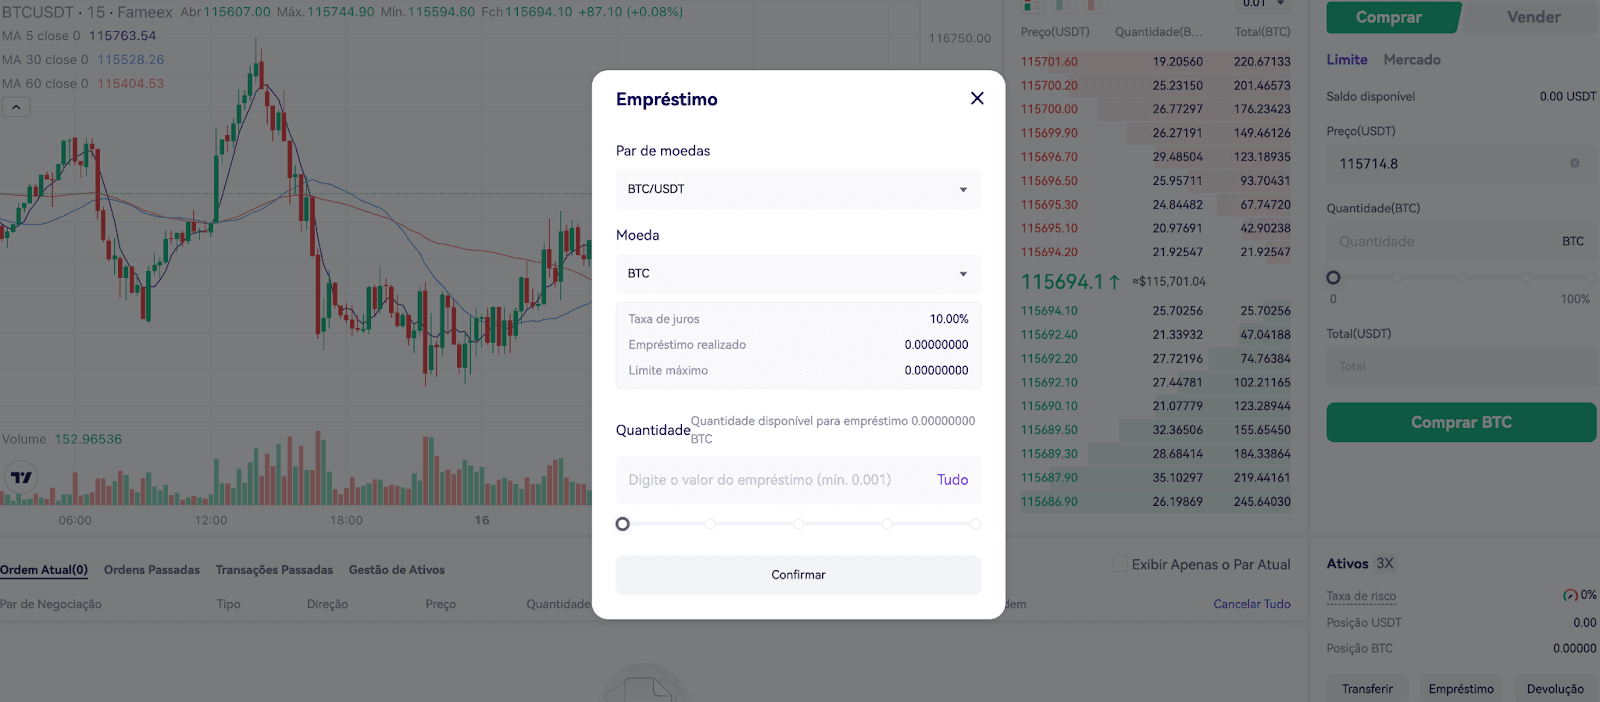Open the order book precision 0.01 dropdown
This screenshot has height=702, width=1600.
(1263, 4)
